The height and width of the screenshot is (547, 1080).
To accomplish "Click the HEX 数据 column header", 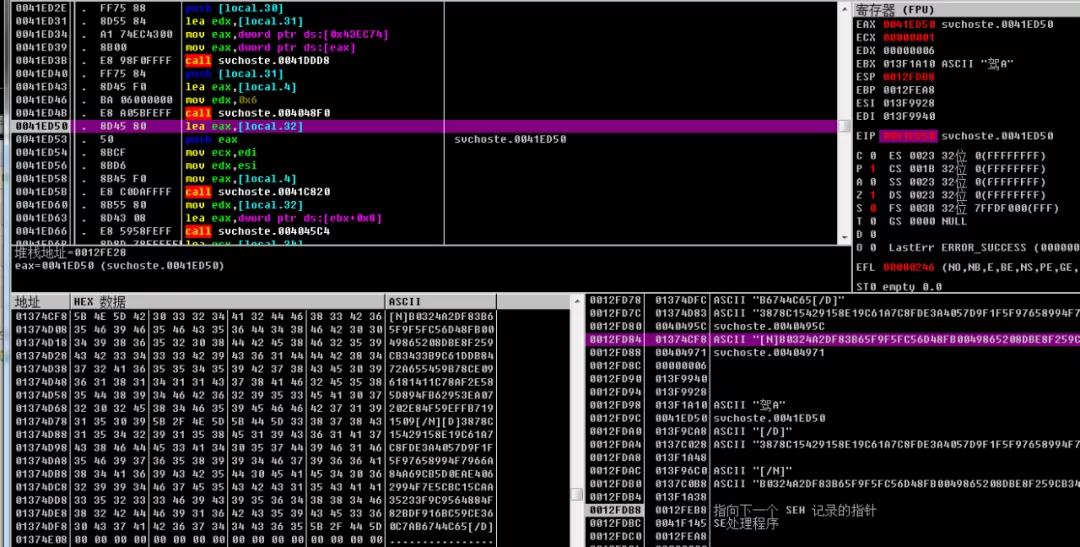I will 100,301.
